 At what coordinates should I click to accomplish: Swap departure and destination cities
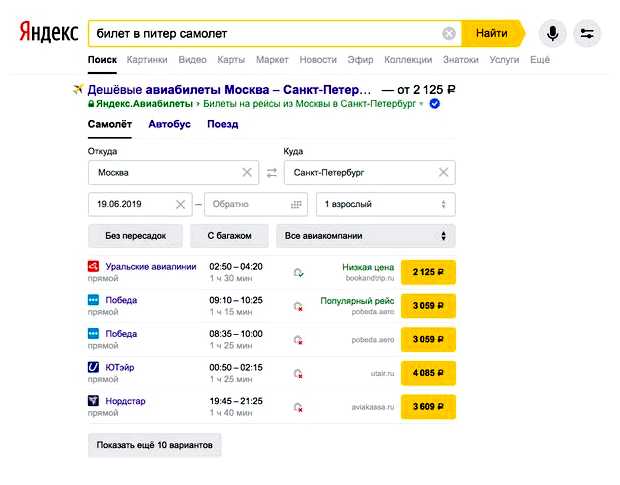pos(271,173)
